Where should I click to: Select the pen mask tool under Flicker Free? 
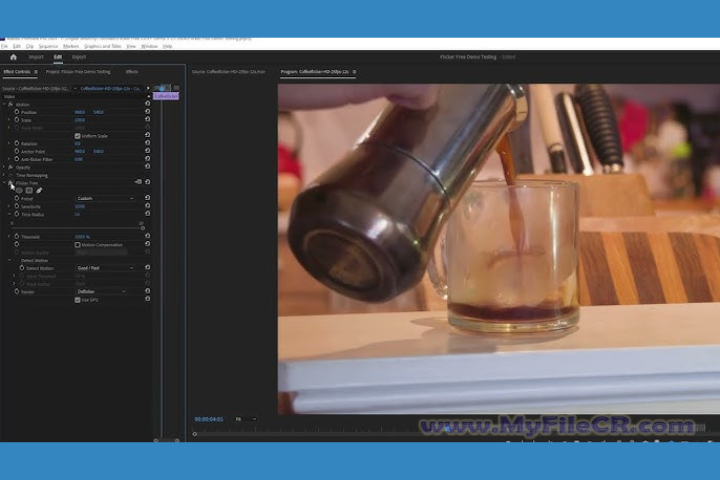tap(39, 190)
